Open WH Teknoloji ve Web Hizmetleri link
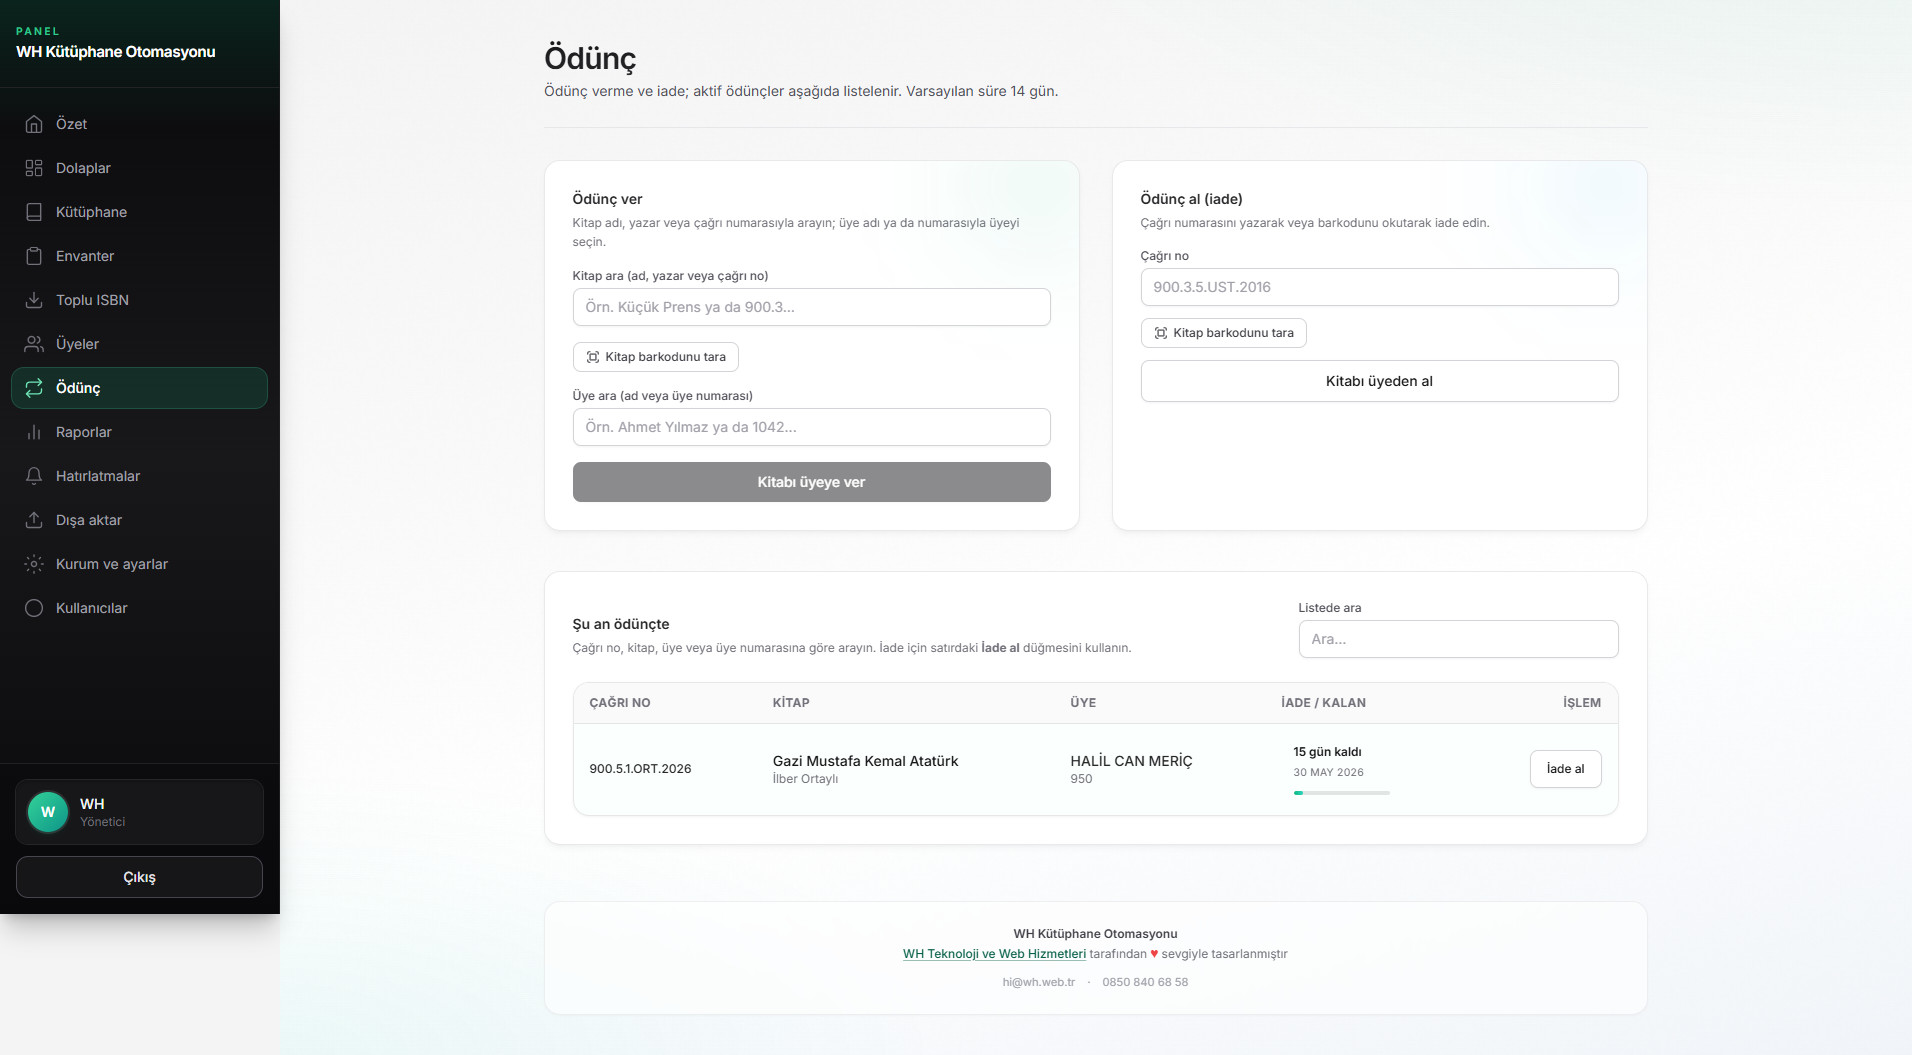Image resolution: width=1912 pixels, height=1055 pixels. [x=994, y=954]
